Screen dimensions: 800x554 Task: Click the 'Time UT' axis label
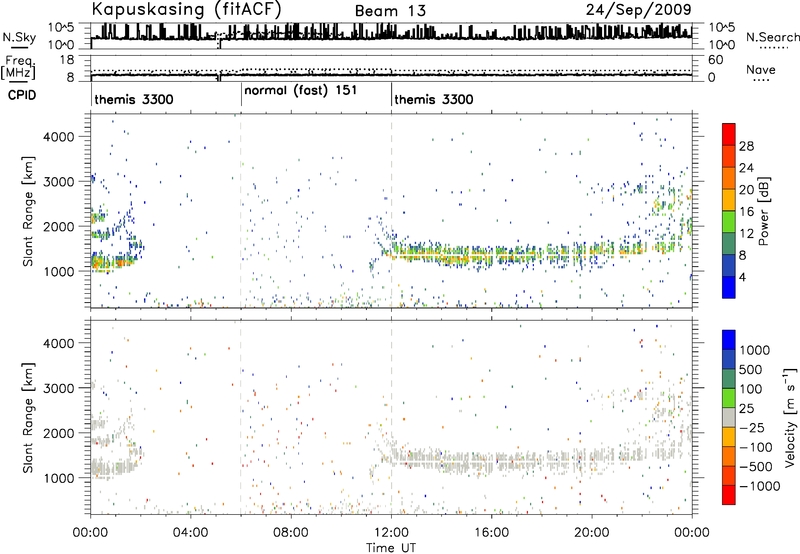tap(391, 547)
